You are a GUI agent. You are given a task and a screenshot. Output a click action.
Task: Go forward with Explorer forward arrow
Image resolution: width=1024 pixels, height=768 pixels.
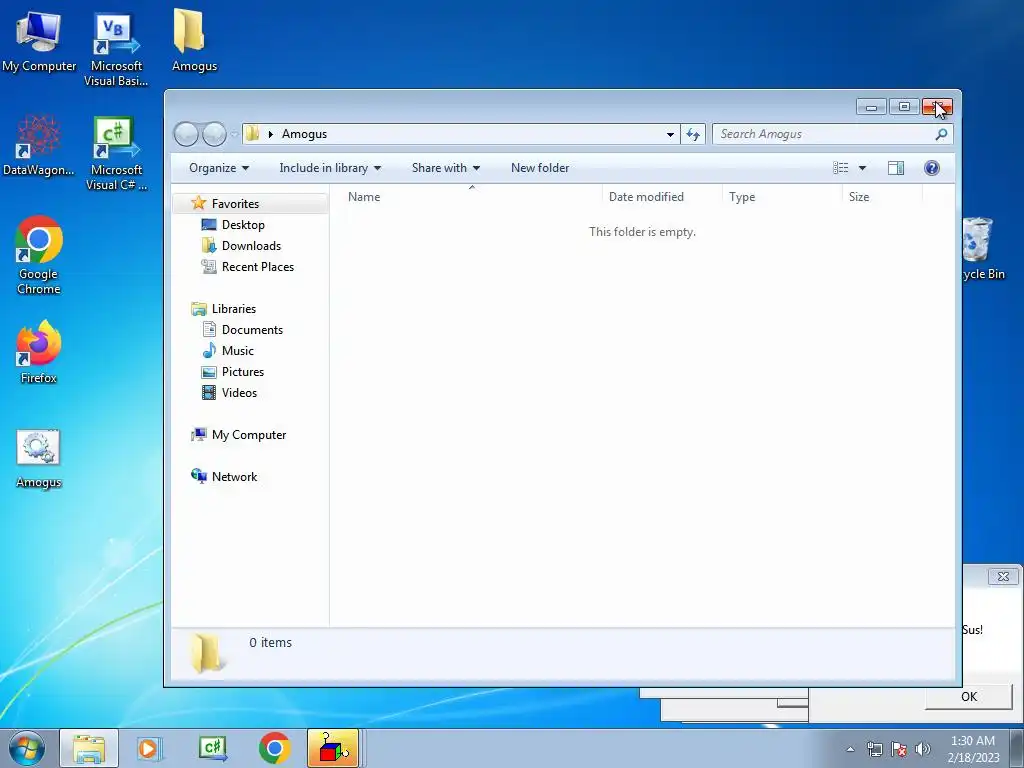tap(214, 134)
